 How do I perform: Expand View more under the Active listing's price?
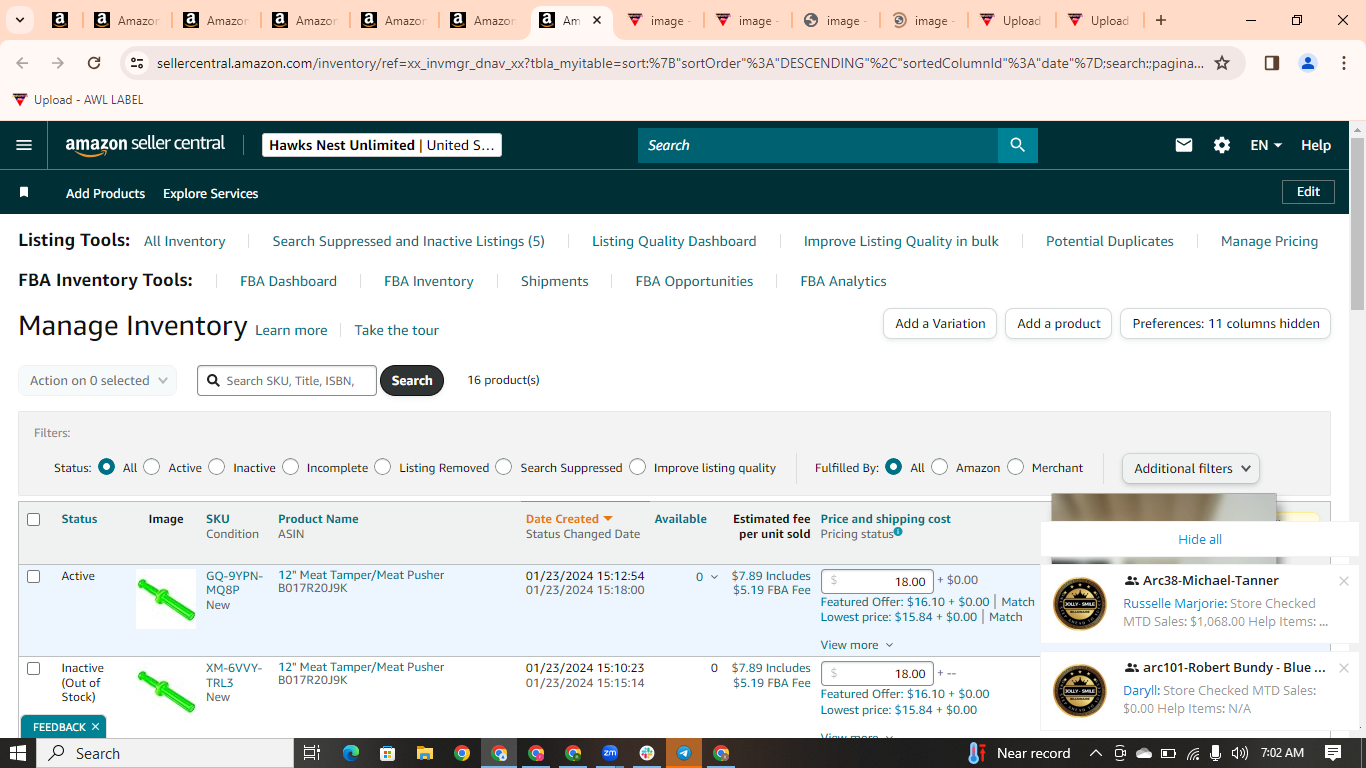click(x=857, y=645)
